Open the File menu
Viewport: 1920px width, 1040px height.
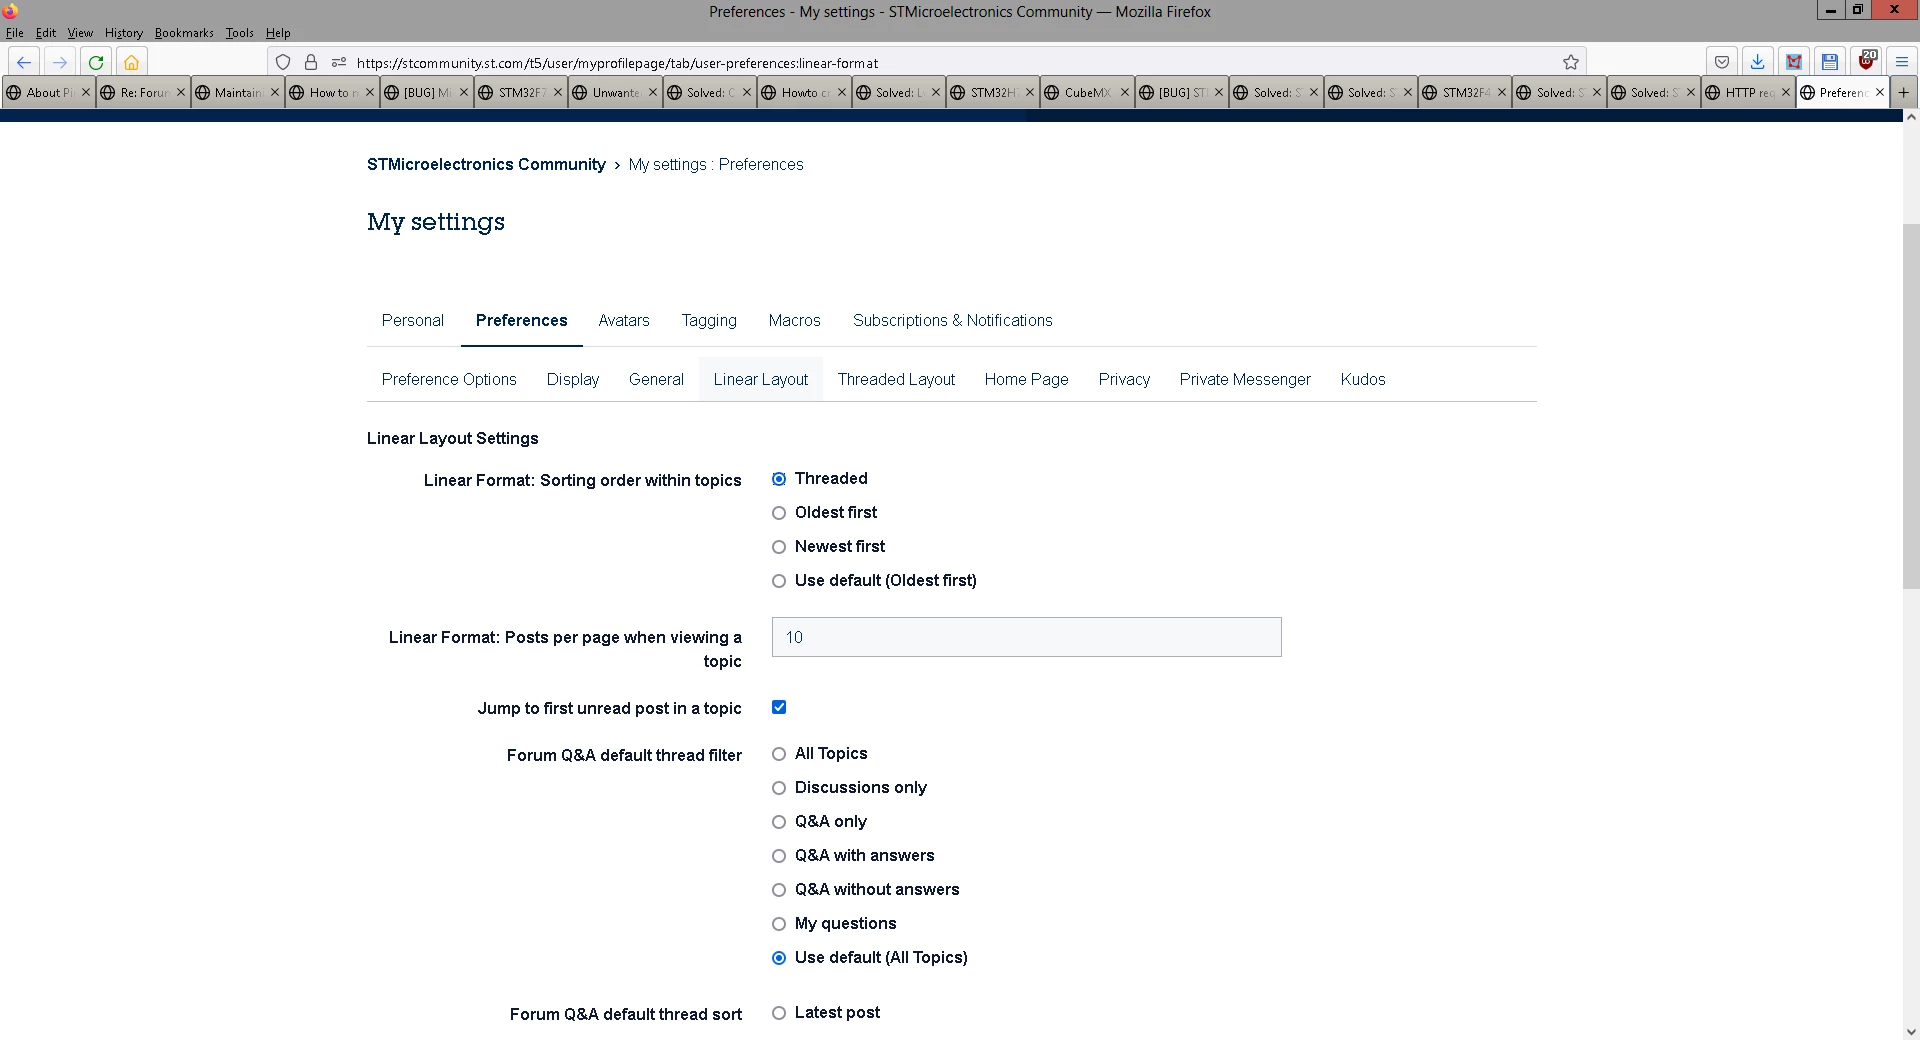click(x=15, y=33)
